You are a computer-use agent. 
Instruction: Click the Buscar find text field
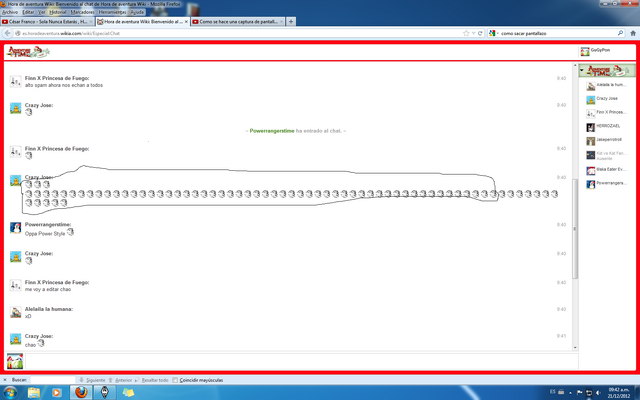[x=53, y=380]
